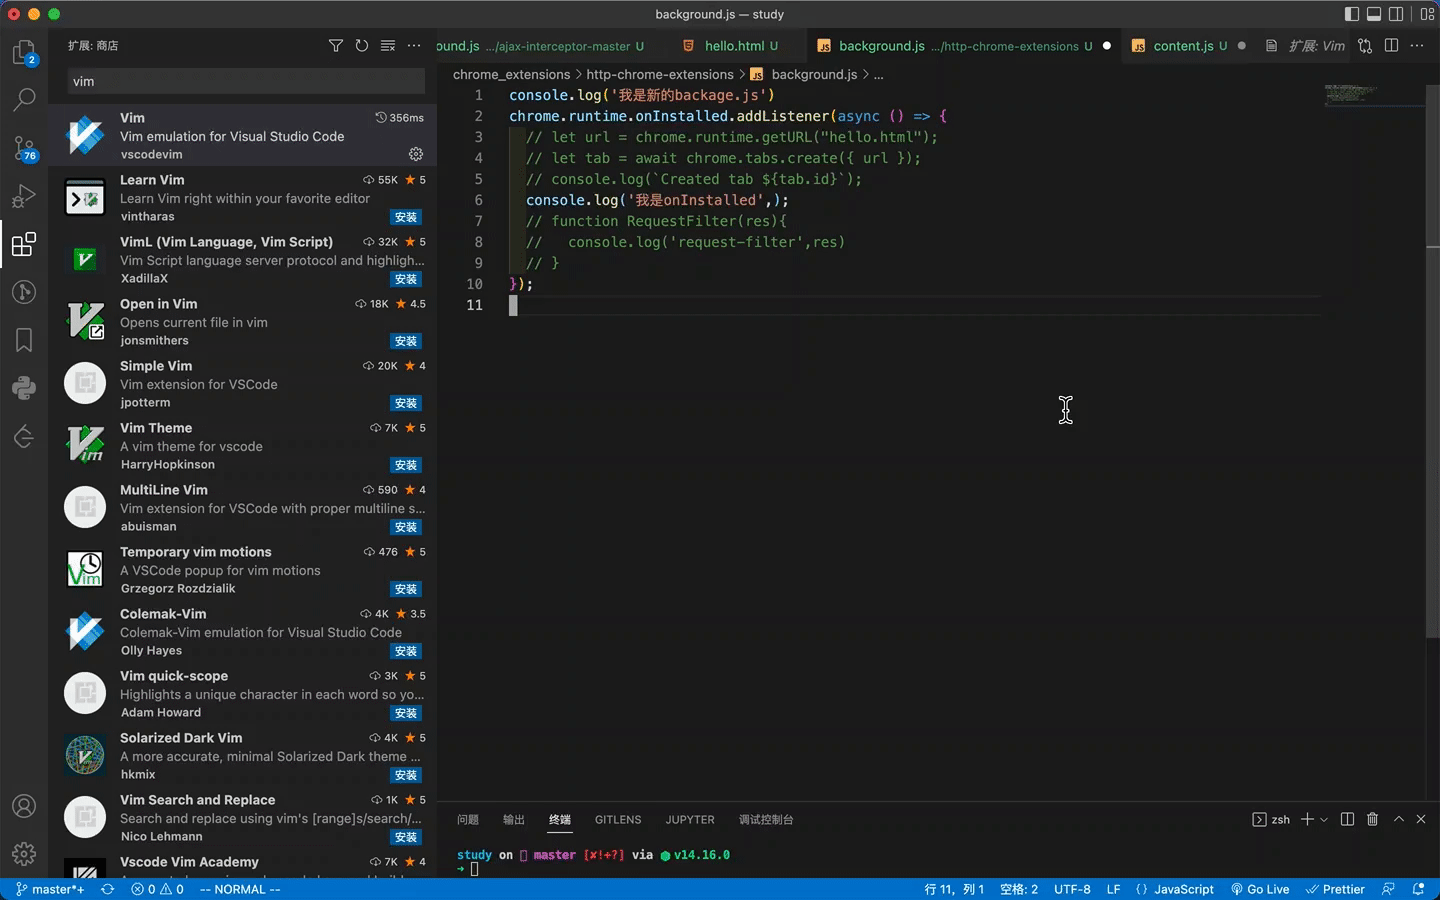Open the Extensions view icon
Image resolution: width=1440 pixels, height=900 pixels.
[24, 244]
